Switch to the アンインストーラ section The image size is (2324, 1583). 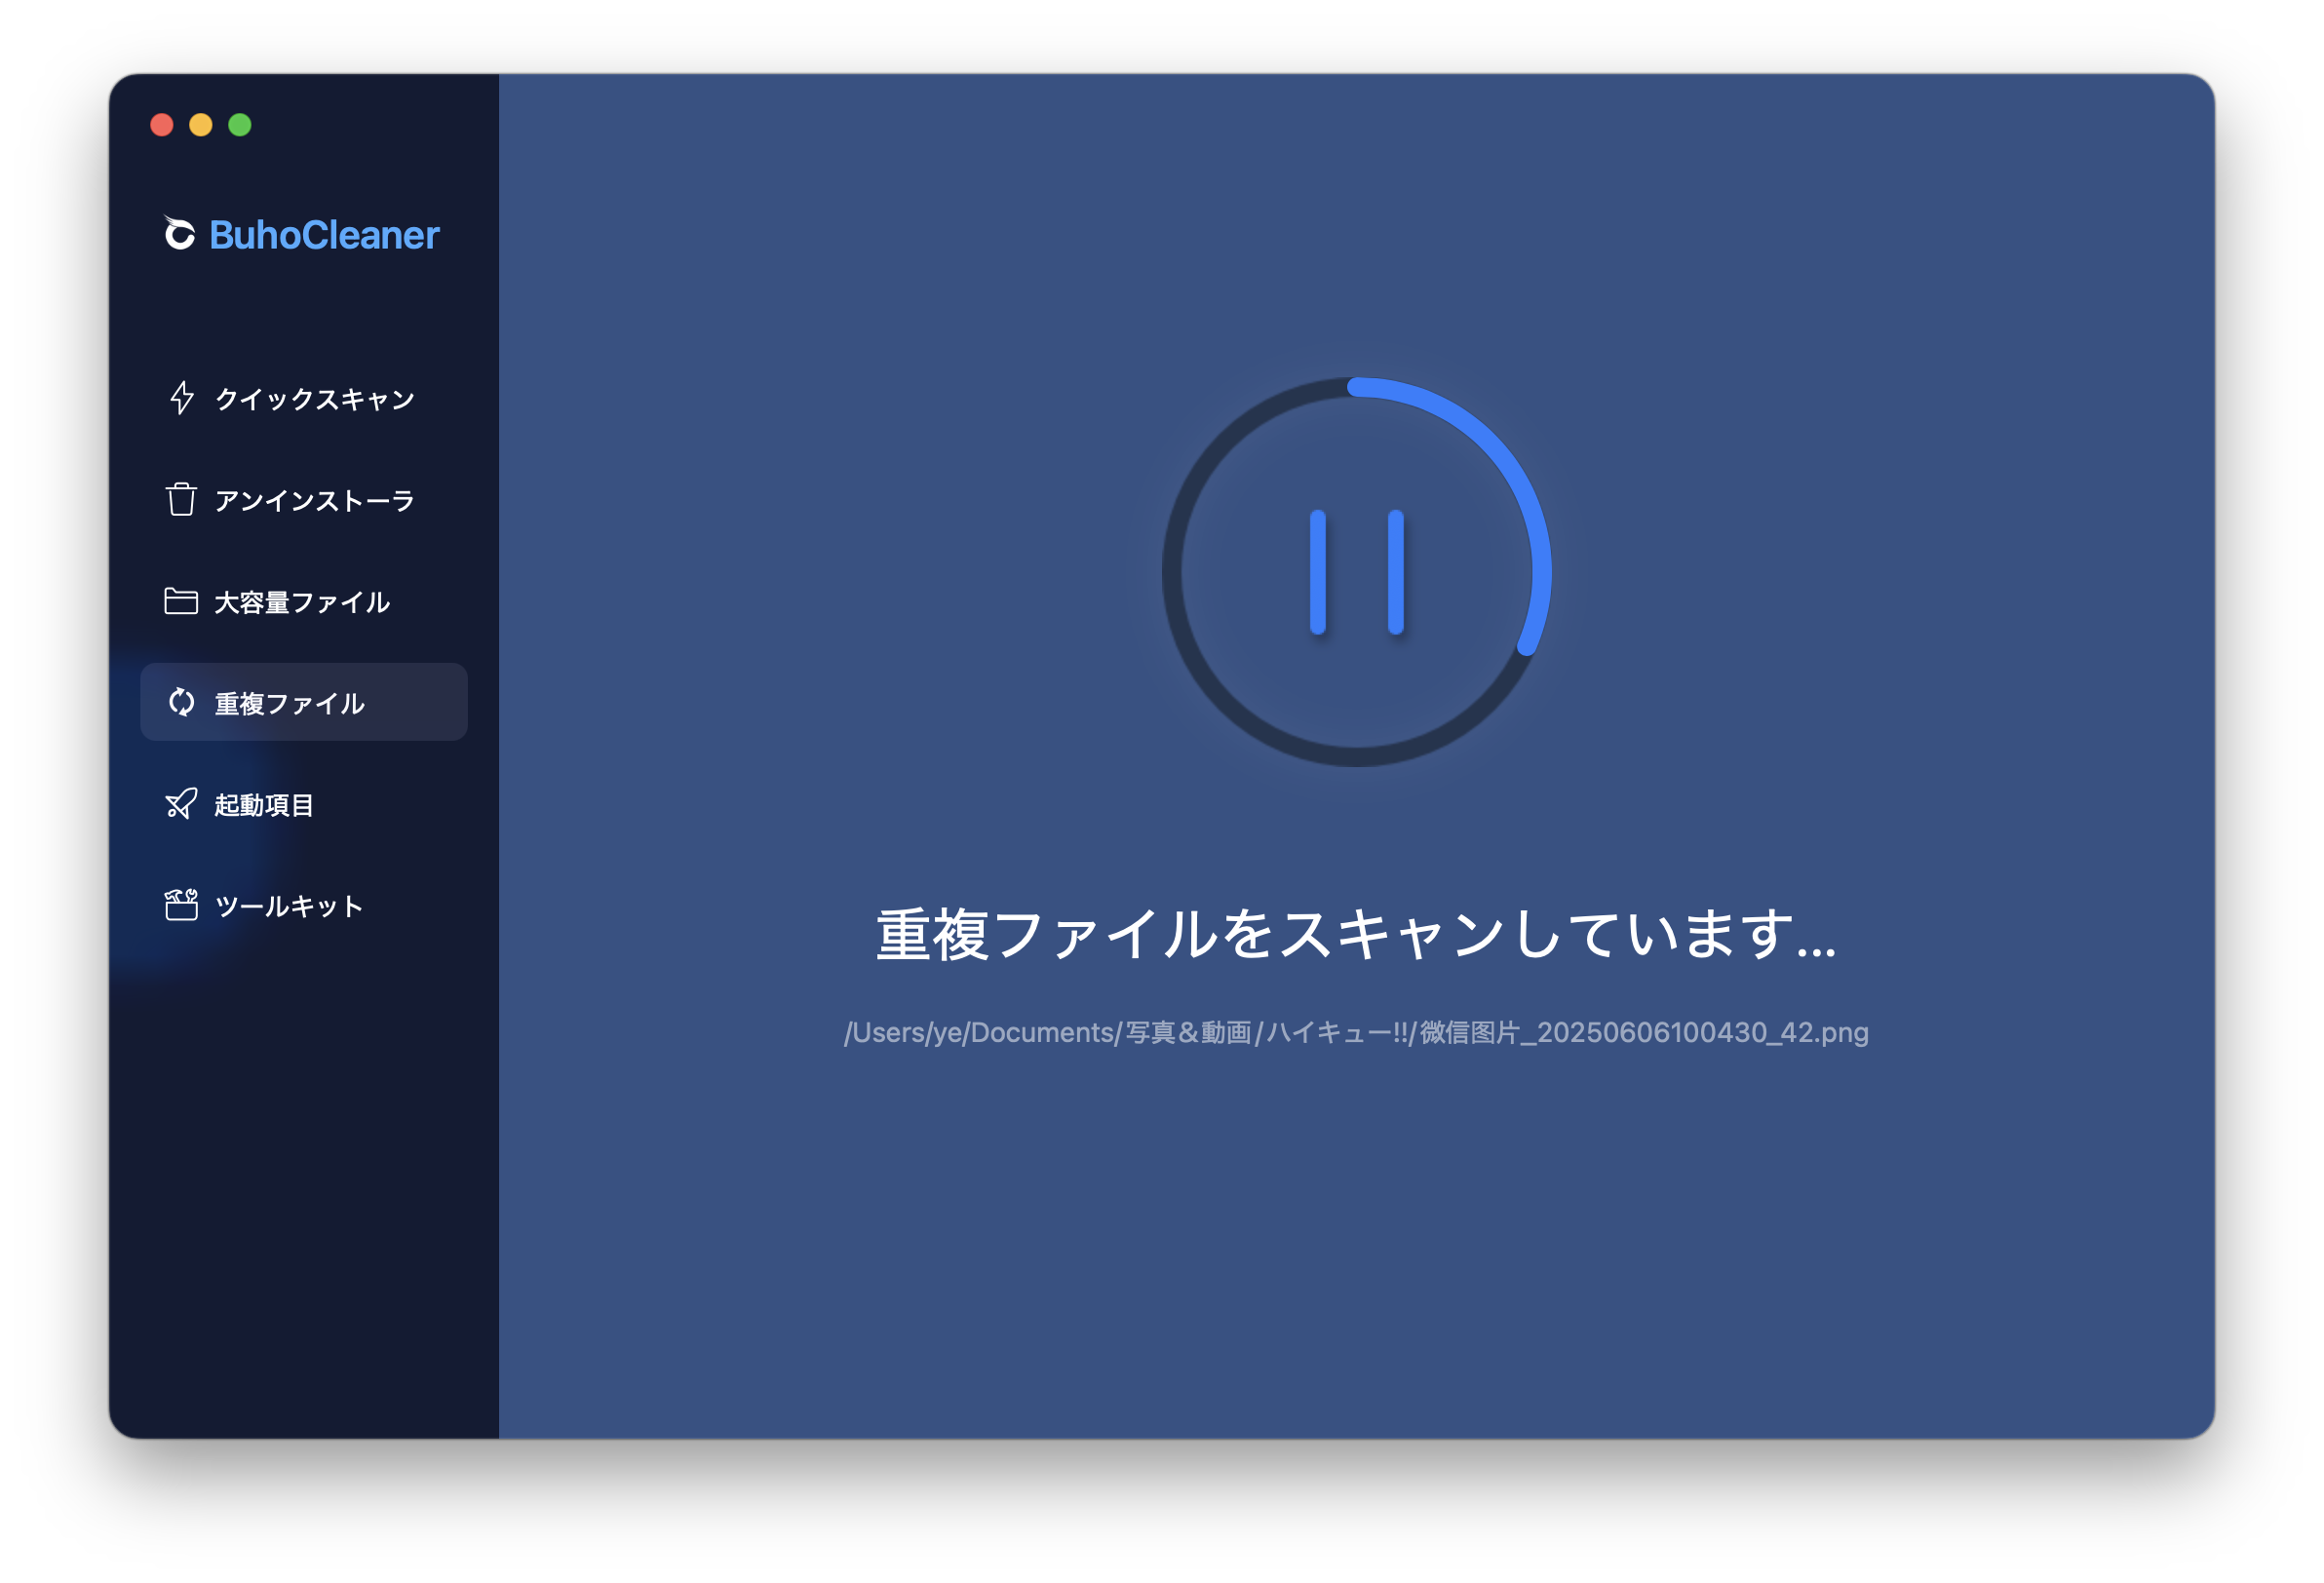point(314,500)
